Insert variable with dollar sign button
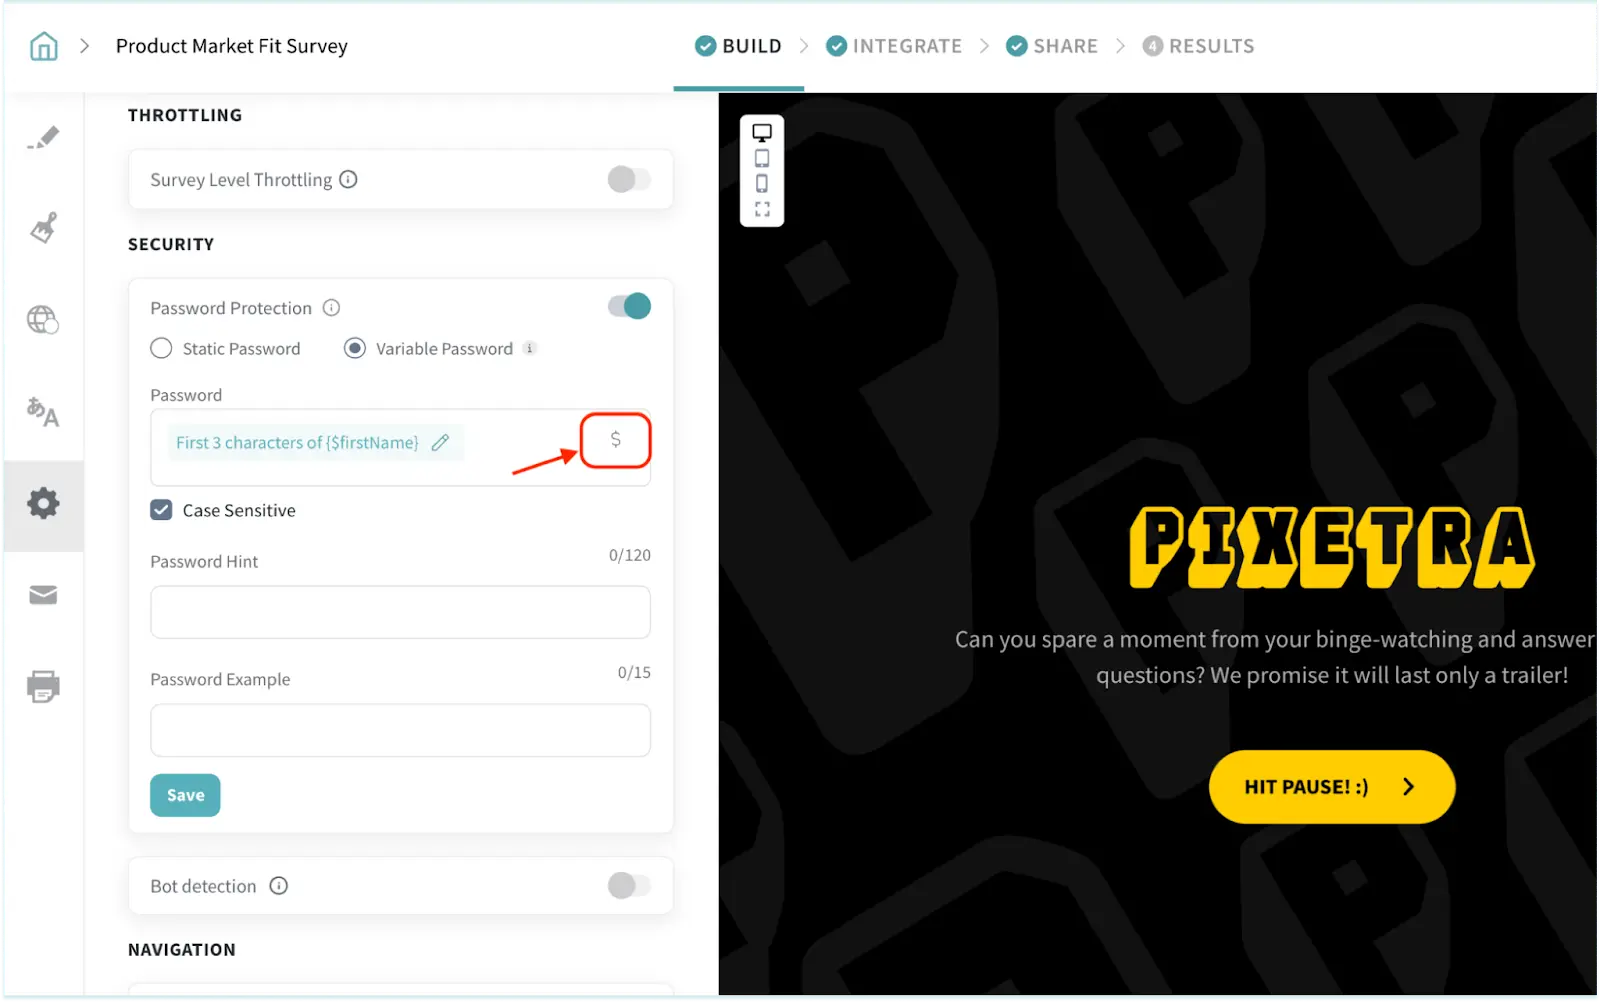 (616, 440)
